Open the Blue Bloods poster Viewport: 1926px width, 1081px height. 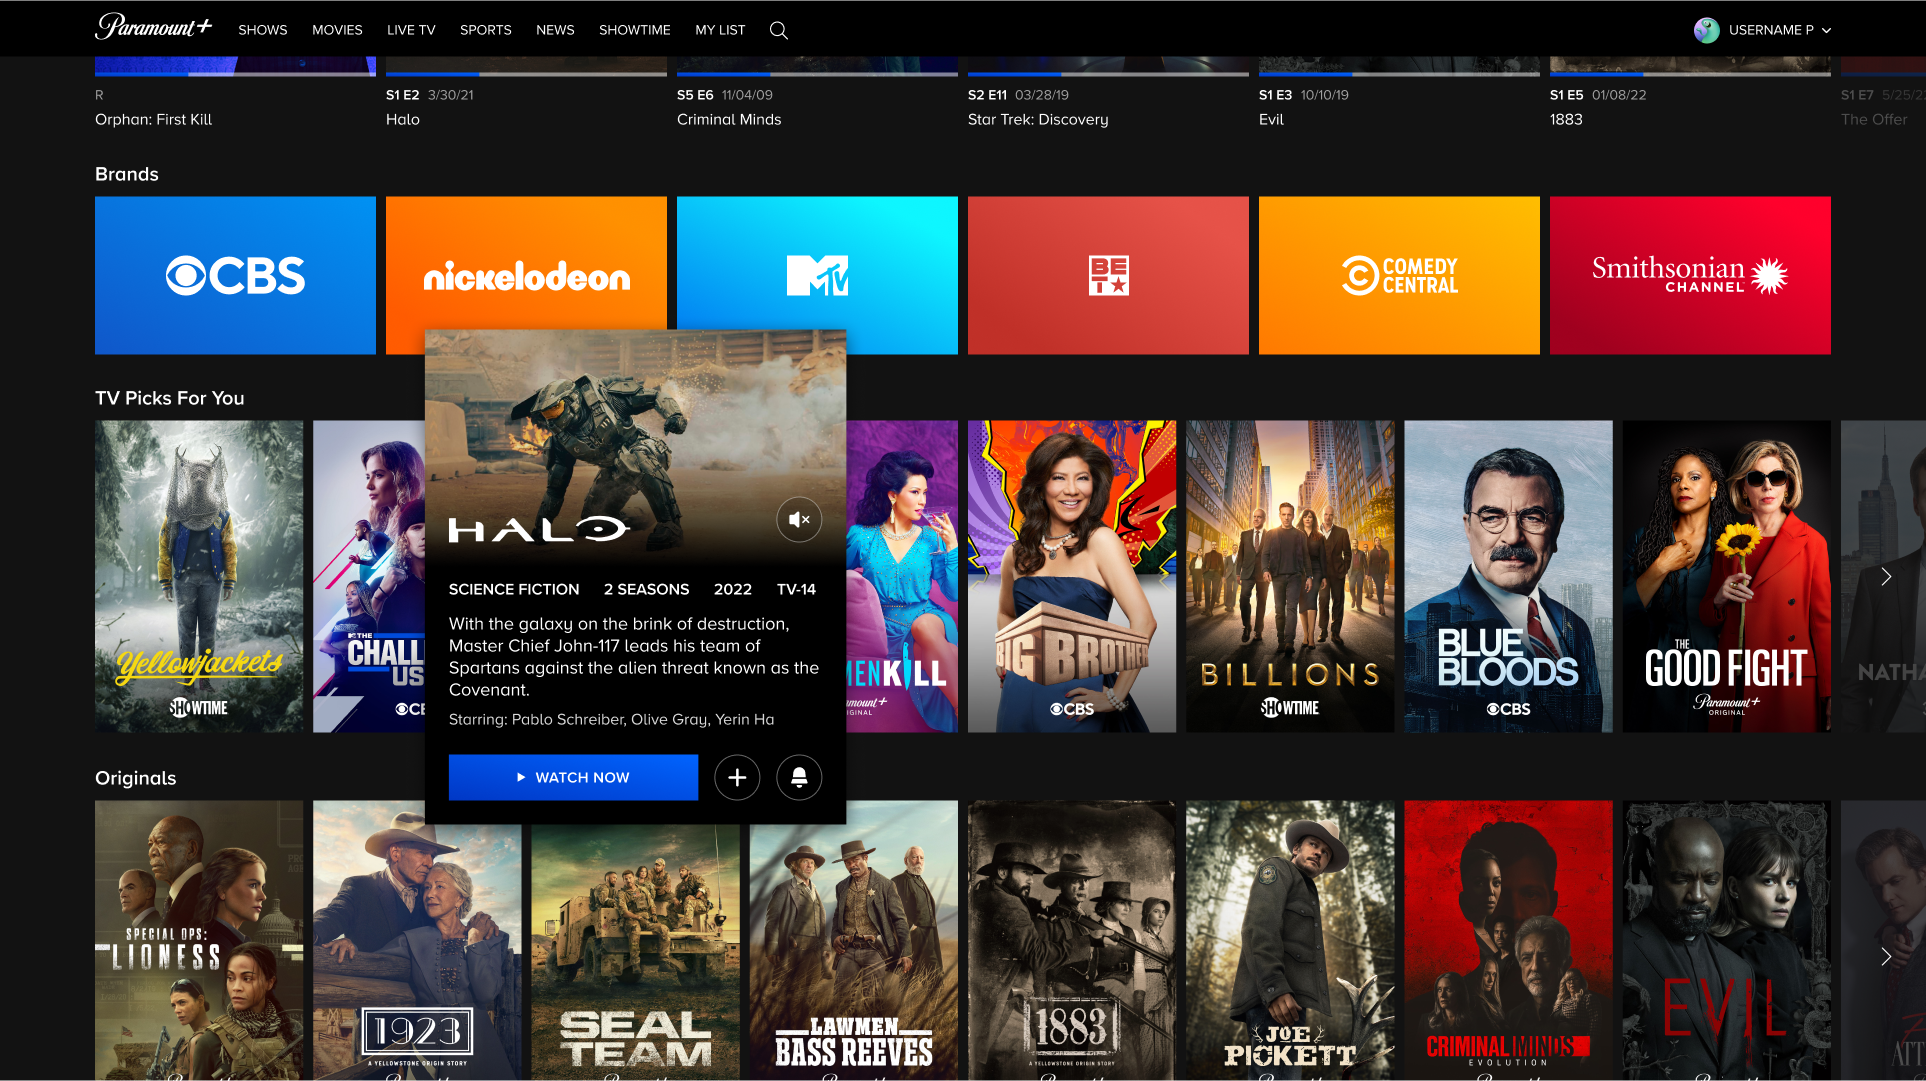pos(1508,576)
